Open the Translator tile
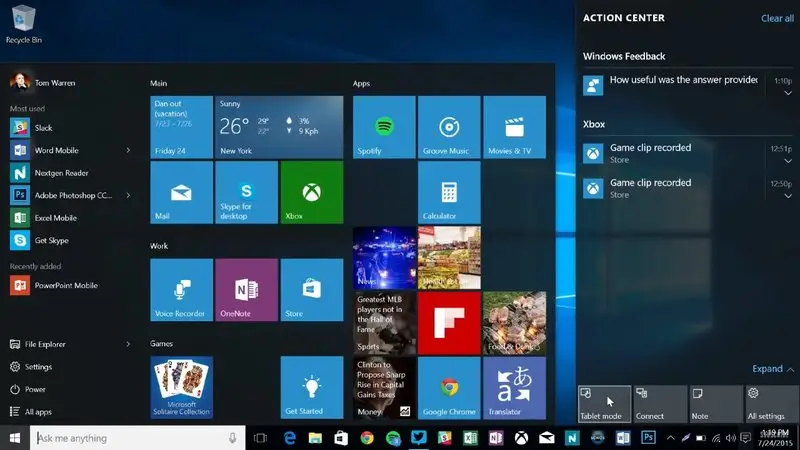 click(x=514, y=388)
